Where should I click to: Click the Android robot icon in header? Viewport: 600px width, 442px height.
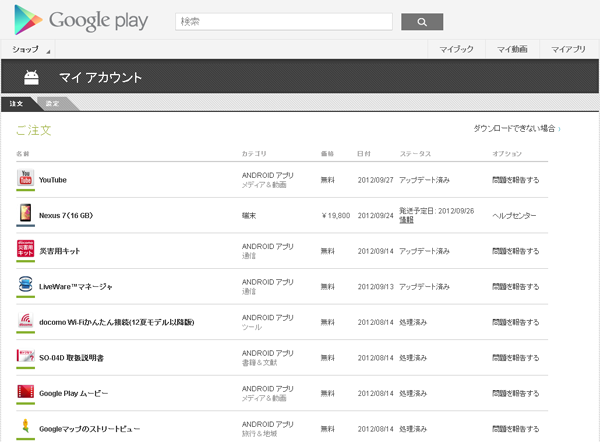31,78
